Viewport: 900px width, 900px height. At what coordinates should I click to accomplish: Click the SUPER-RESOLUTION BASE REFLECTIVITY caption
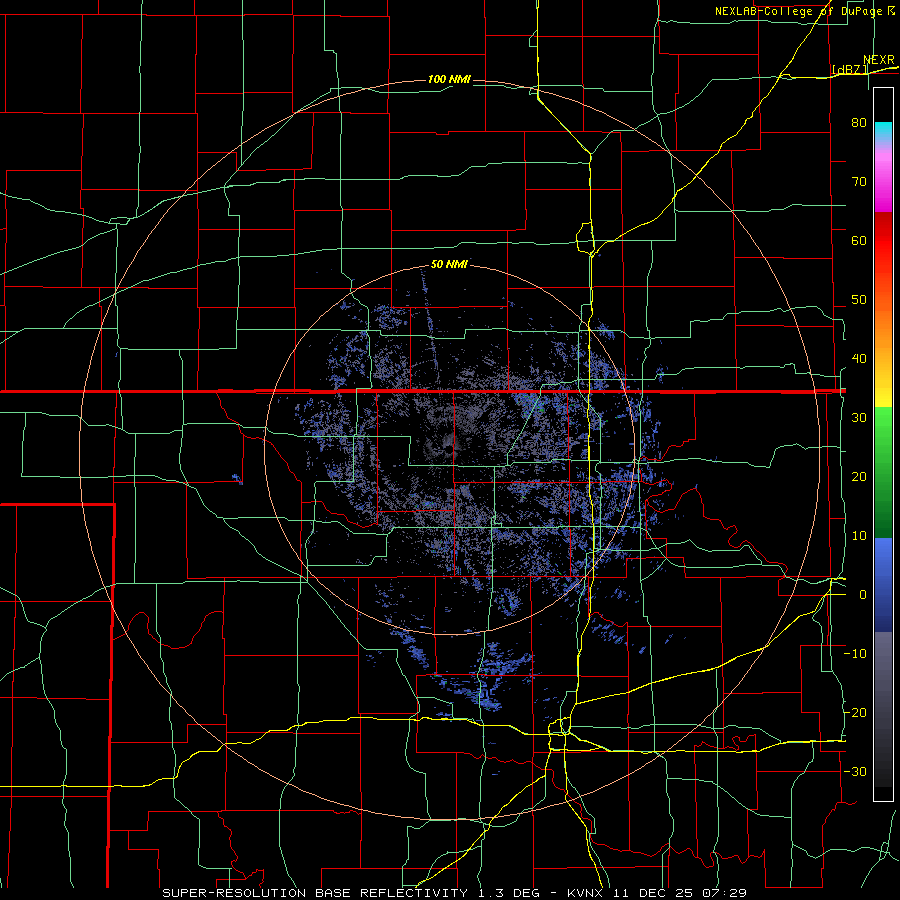315,893
